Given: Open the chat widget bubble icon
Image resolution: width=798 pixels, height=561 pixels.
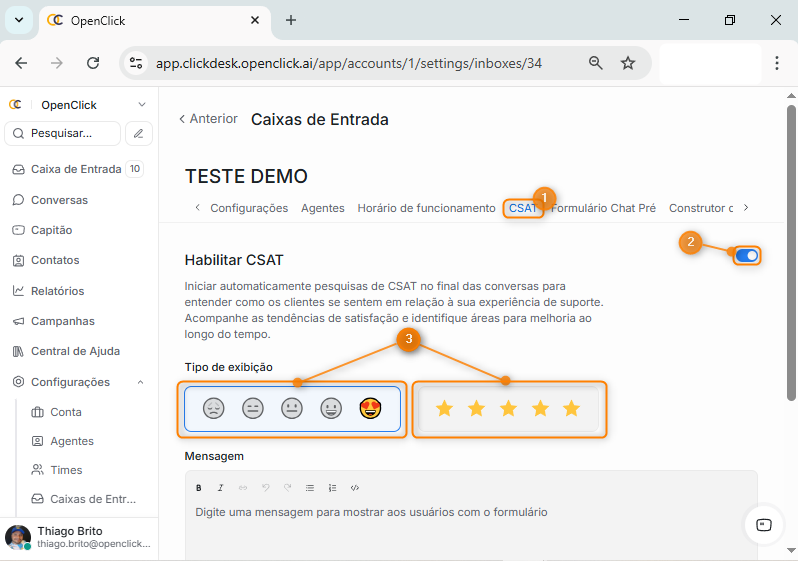Looking at the screenshot, I should [763, 525].
